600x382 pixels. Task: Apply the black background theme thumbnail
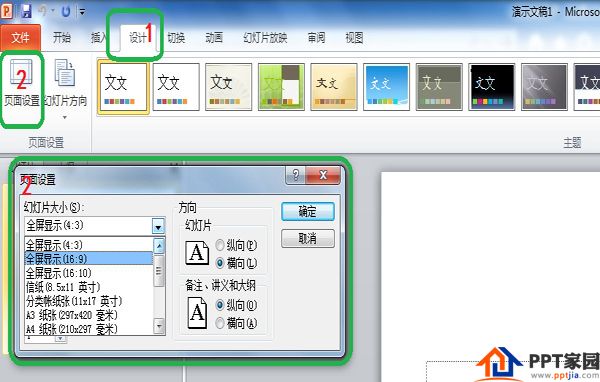[x=492, y=87]
